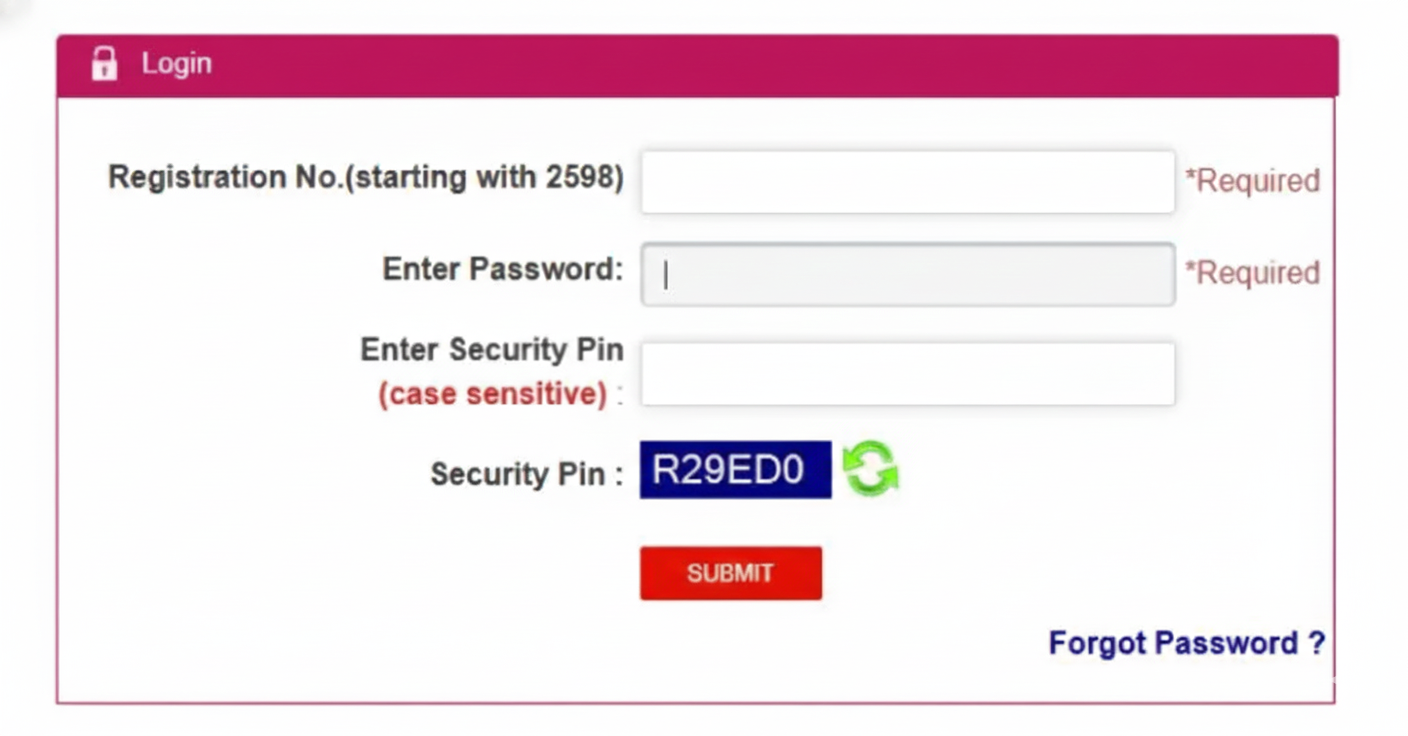Click into the Enter Password field
Image resolution: width=1408 pixels, height=736 pixels.
coord(907,274)
